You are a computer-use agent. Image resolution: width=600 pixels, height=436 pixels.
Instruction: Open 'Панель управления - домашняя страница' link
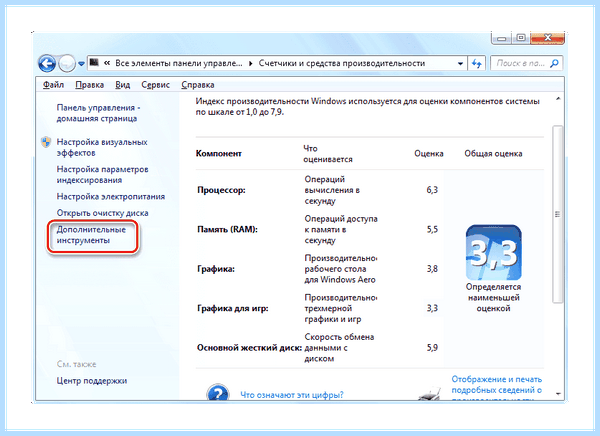click(x=98, y=113)
